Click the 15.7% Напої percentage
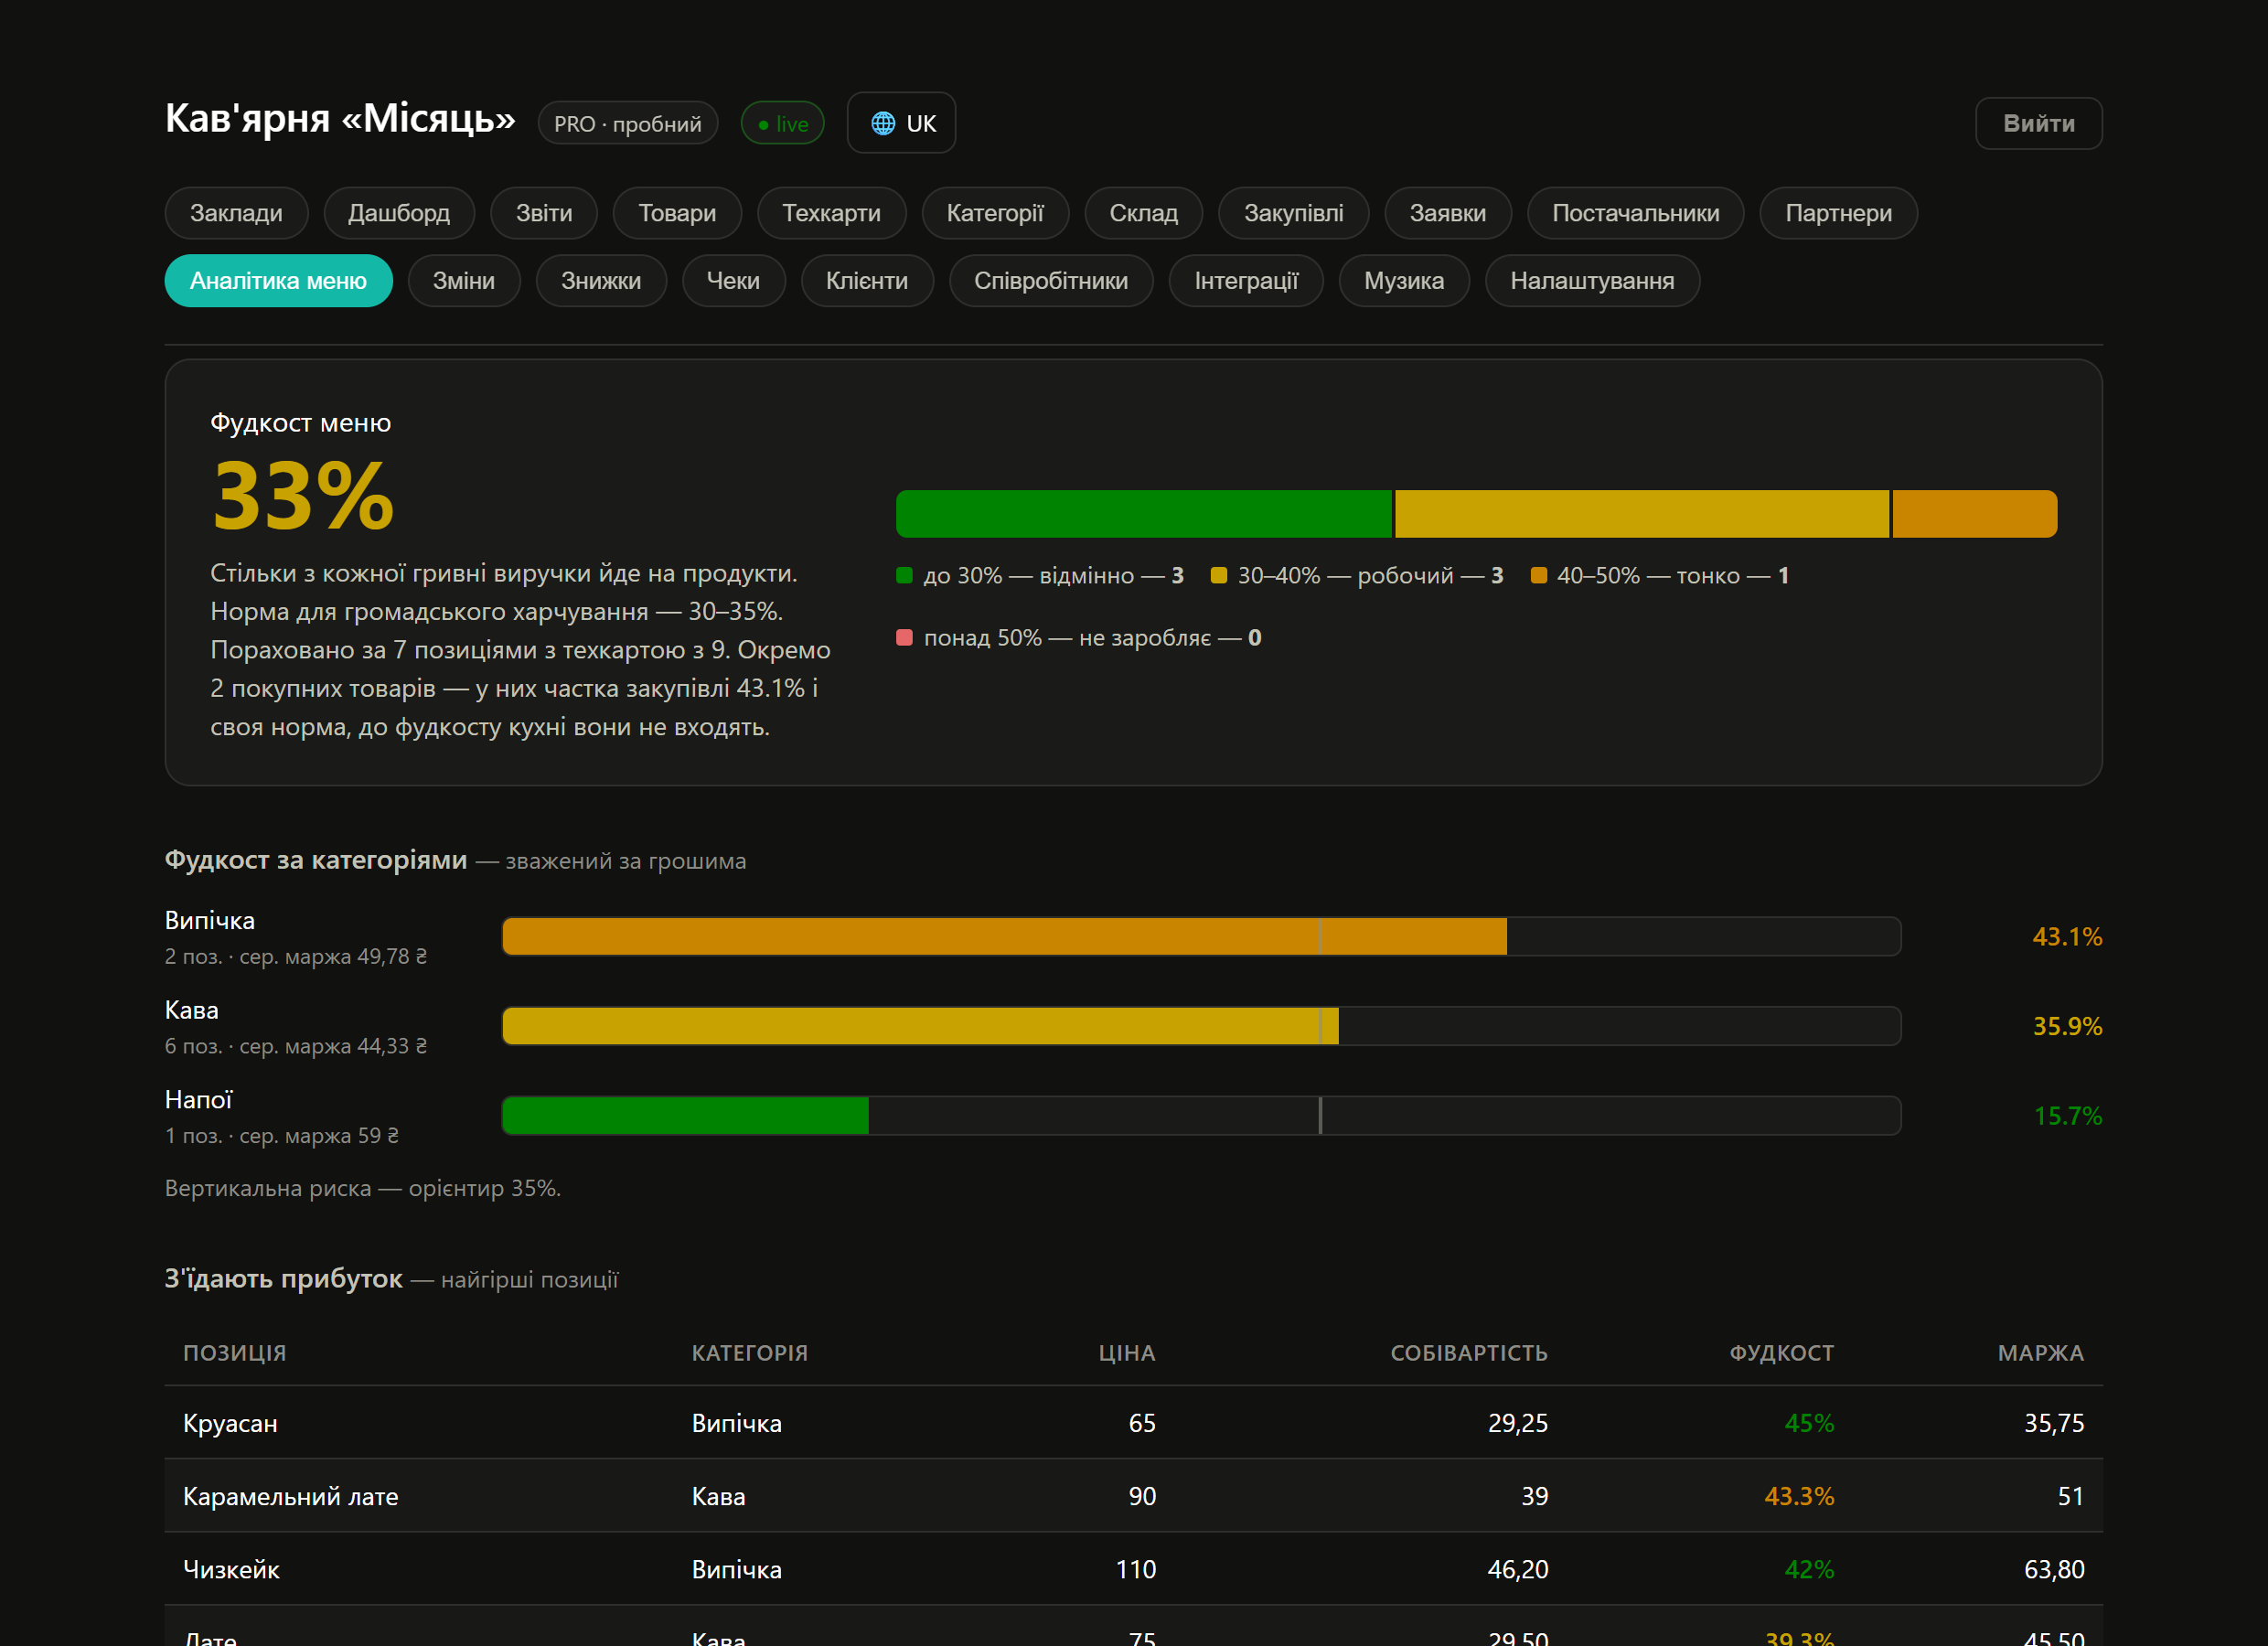This screenshot has height=1646, width=2268. [x=2067, y=1116]
